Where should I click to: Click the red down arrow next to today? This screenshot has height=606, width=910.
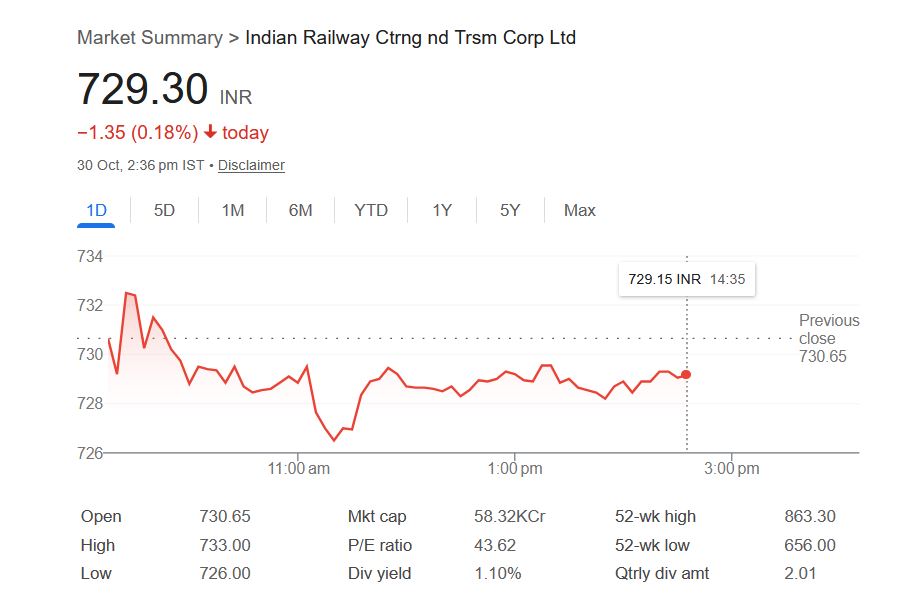tap(210, 133)
